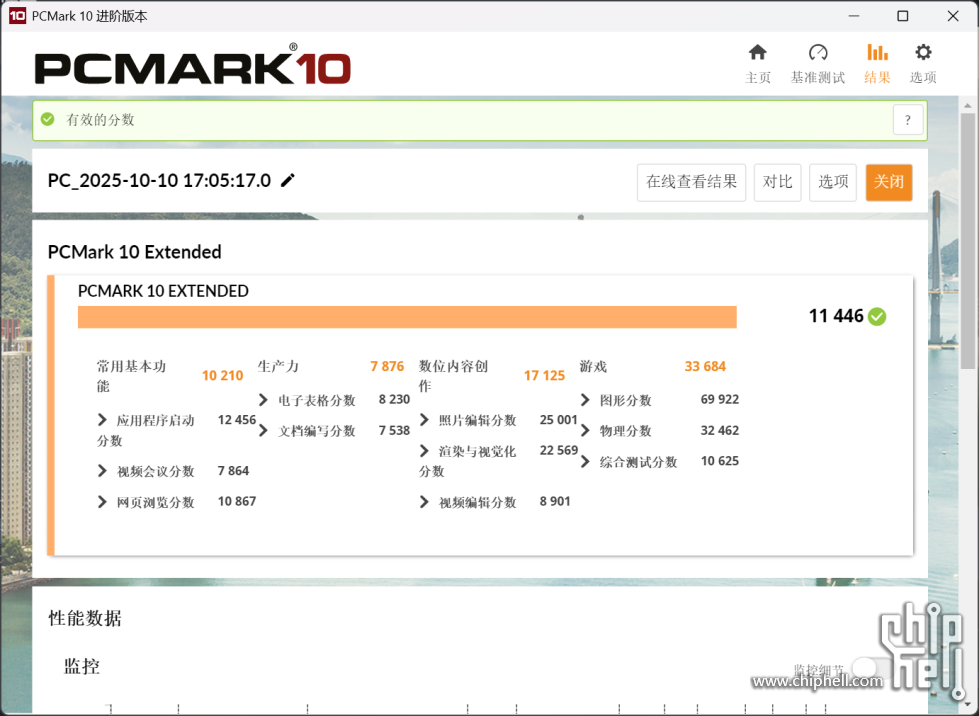This screenshot has width=979, height=716.
Task: Click the scrollbar up arrow
Action: [x=967, y=105]
